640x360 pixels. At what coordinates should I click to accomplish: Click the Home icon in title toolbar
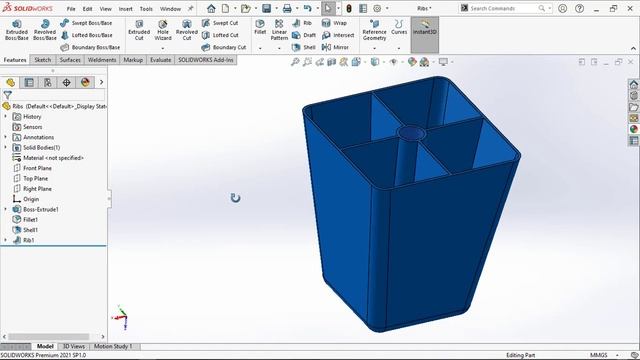[x=211, y=8]
